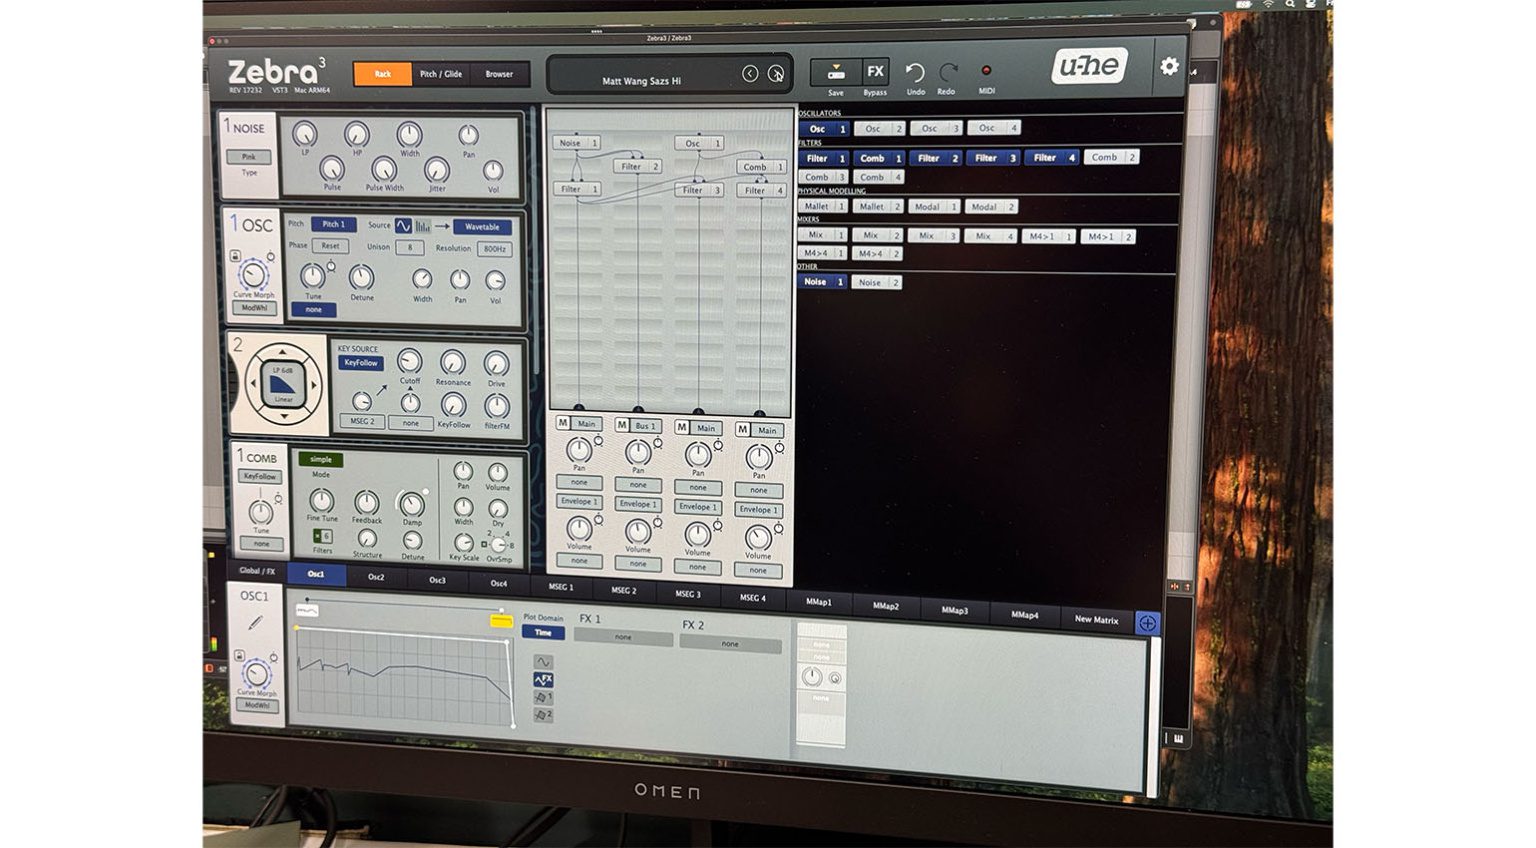The height and width of the screenshot is (848, 1536).
Task: Open the Envelope 1 modulation dropdown on Main mixer
Action: pos(578,501)
